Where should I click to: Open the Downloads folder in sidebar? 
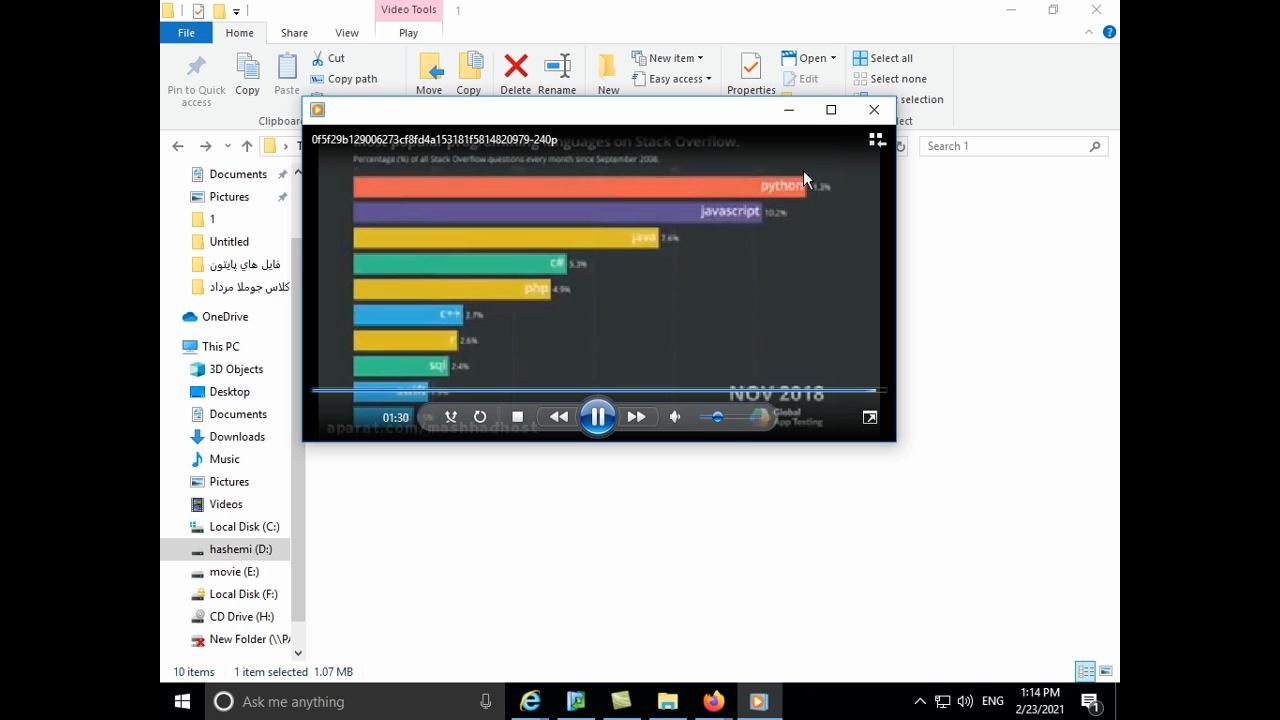coord(237,437)
